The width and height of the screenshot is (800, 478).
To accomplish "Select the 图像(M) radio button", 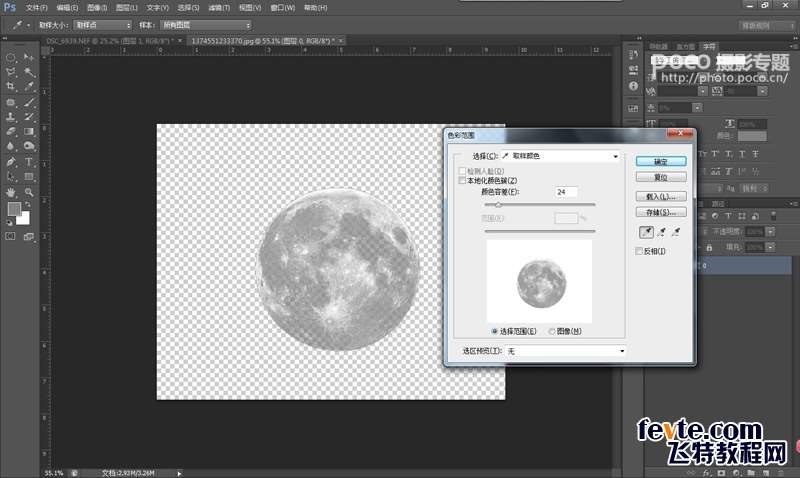I will pos(552,331).
